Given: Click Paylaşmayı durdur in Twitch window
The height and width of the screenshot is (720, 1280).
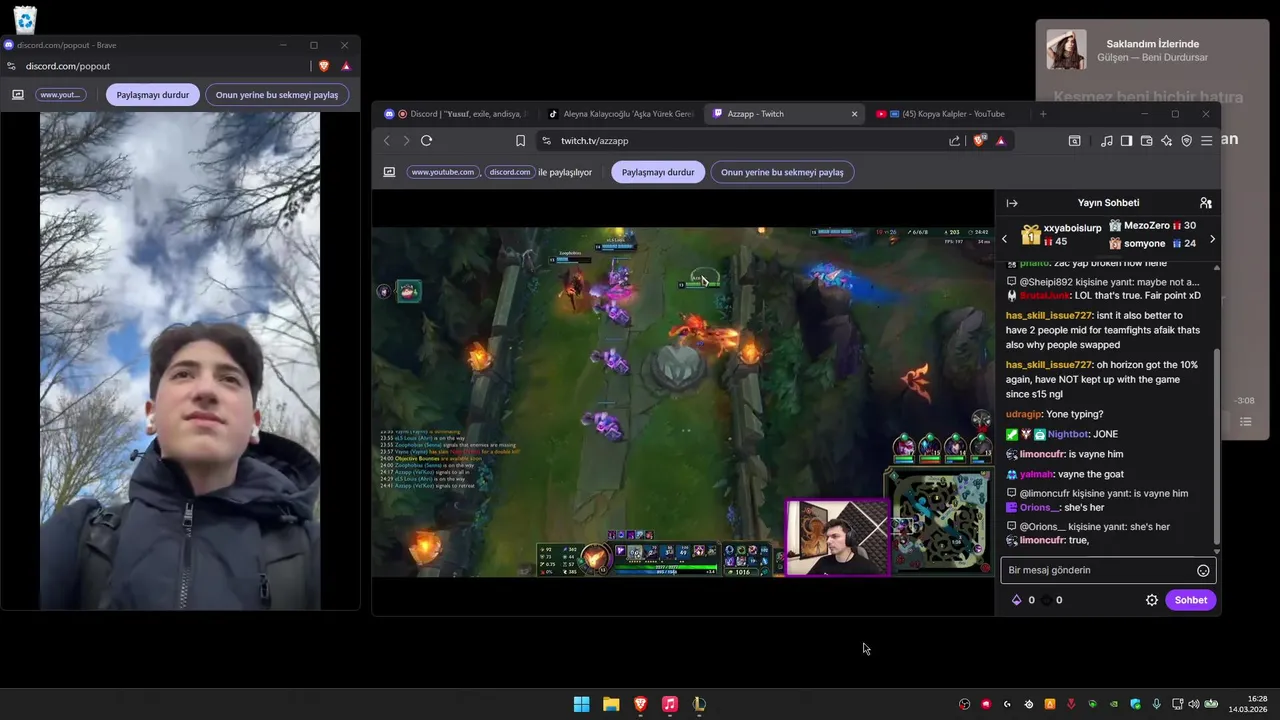Looking at the screenshot, I should click(x=658, y=172).
